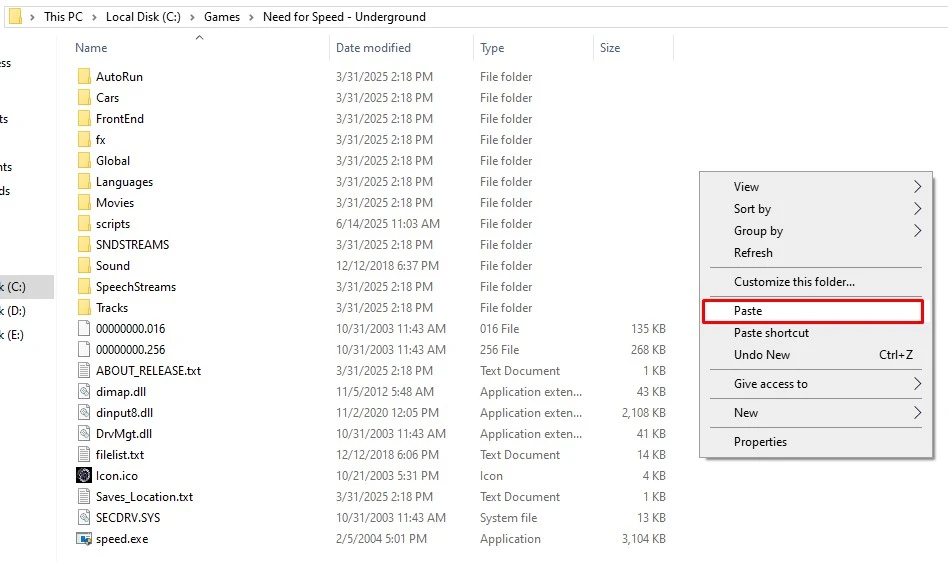Select the SNDSTREAMS folder icon

tap(84, 245)
